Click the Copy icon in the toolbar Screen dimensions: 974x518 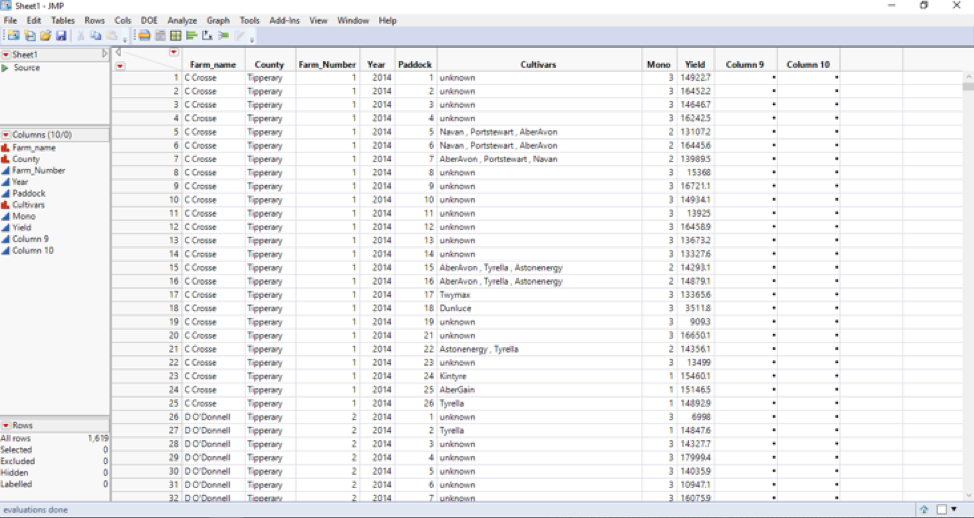[x=96, y=36]
